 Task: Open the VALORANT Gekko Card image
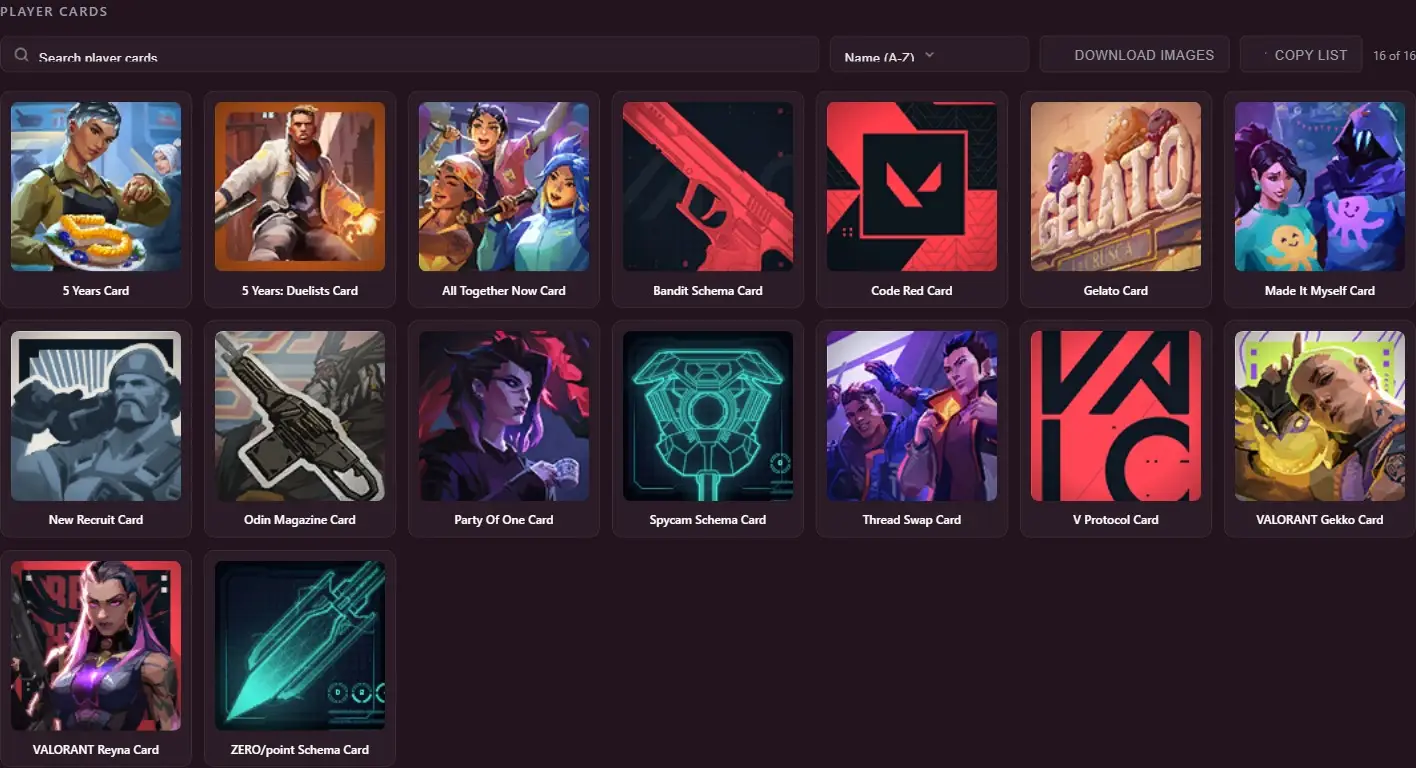tap(1320, 416)
